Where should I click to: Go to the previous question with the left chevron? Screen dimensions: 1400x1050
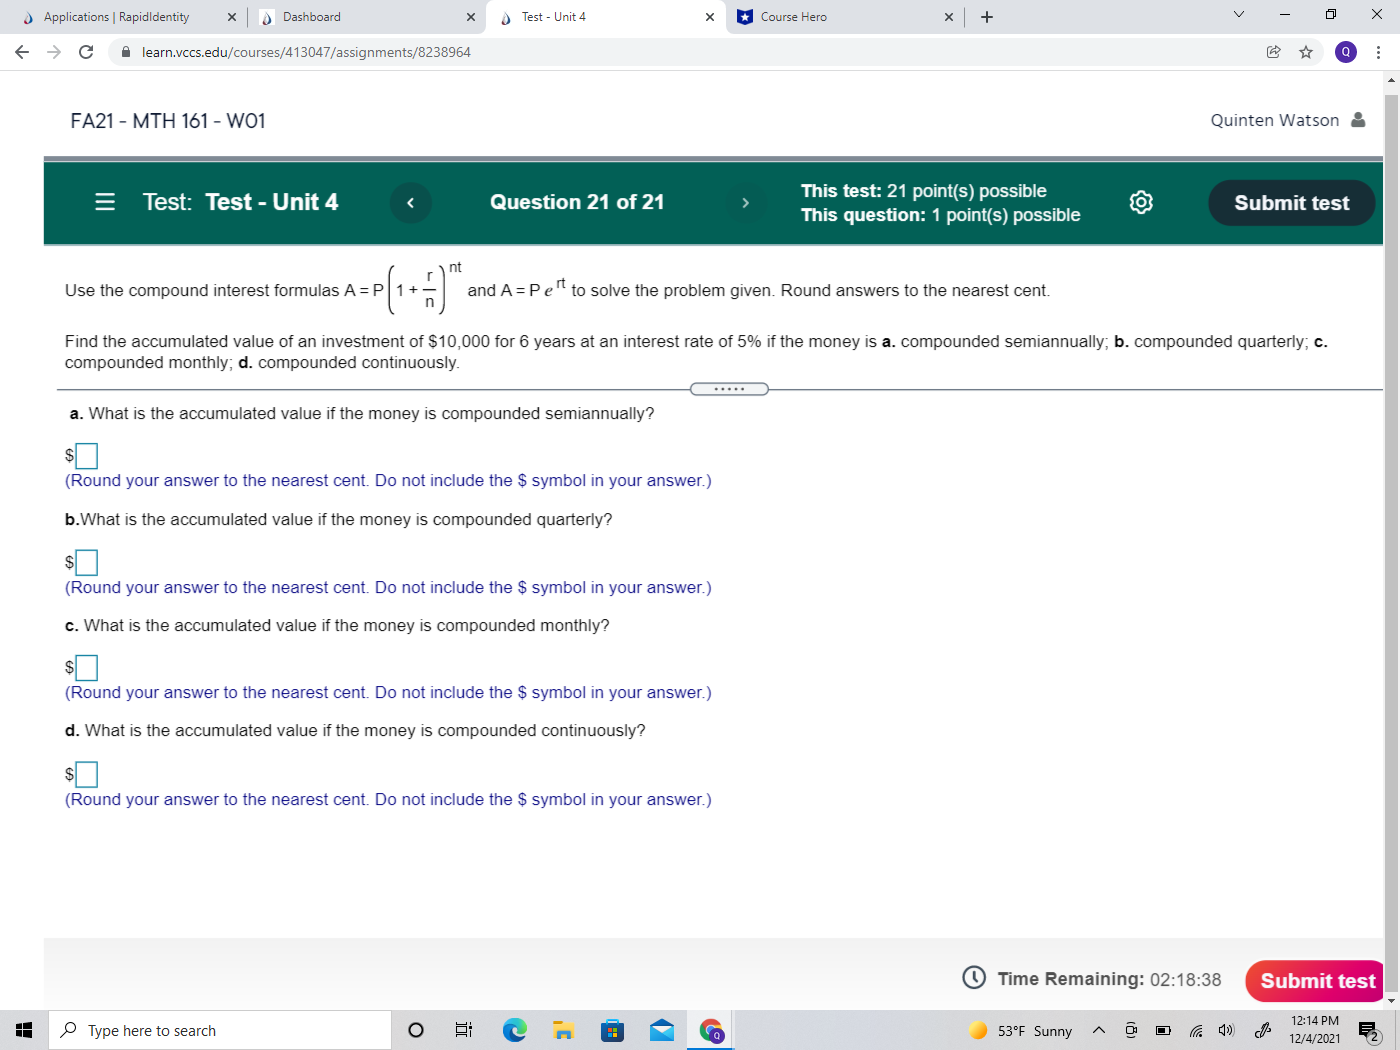pos(410,202)
